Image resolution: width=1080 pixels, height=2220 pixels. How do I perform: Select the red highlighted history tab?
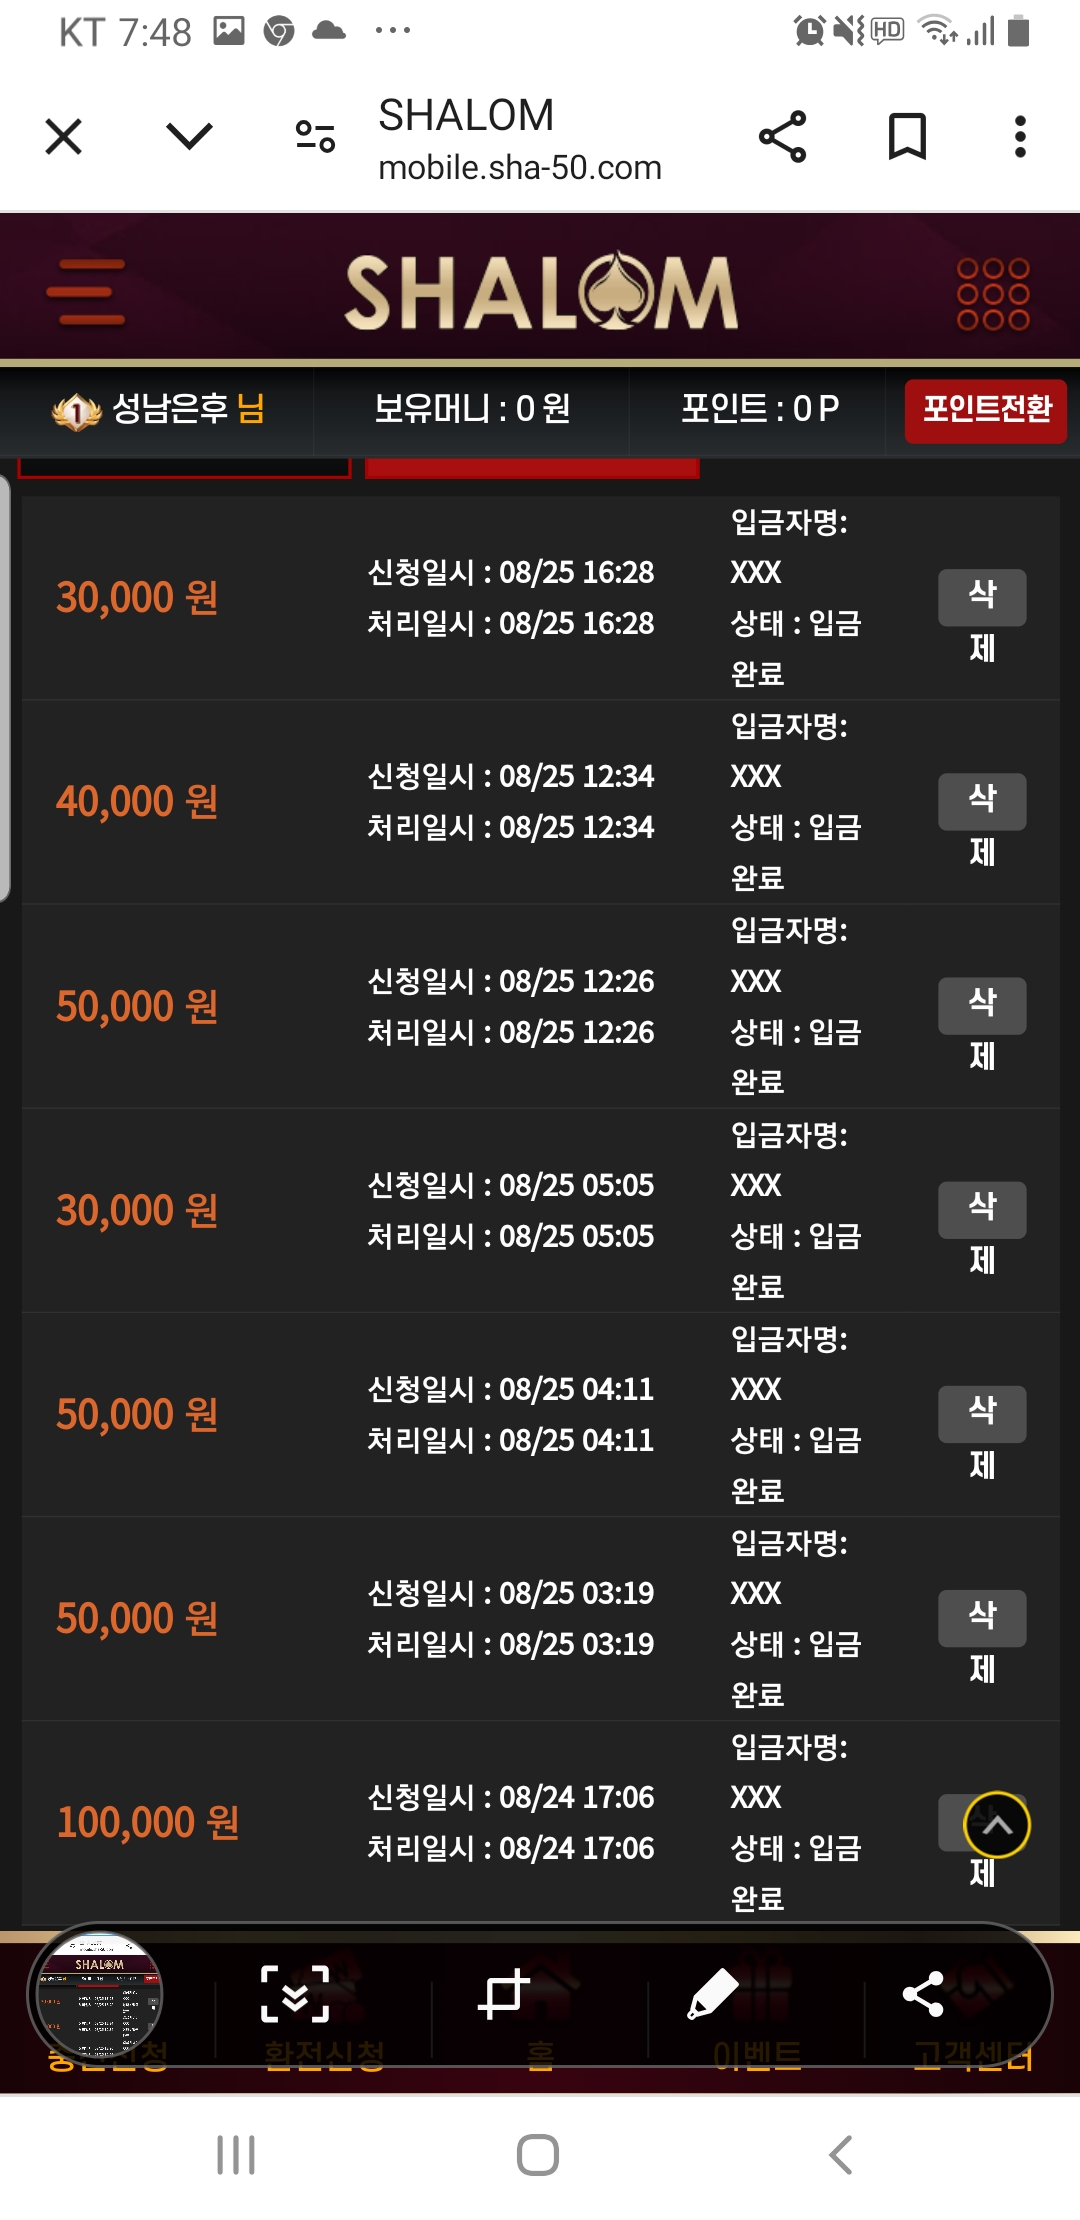pos(532,468)
